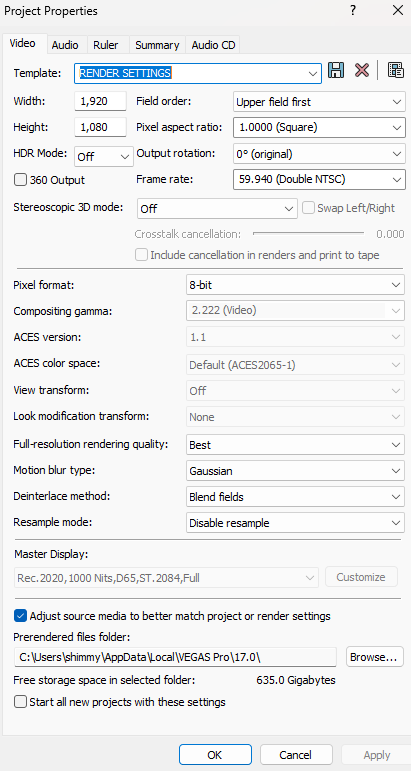Image resolution: width=411 pixels, height=771 pixels.
Task: Check Start all new projects with these settings
Action: 20,702
